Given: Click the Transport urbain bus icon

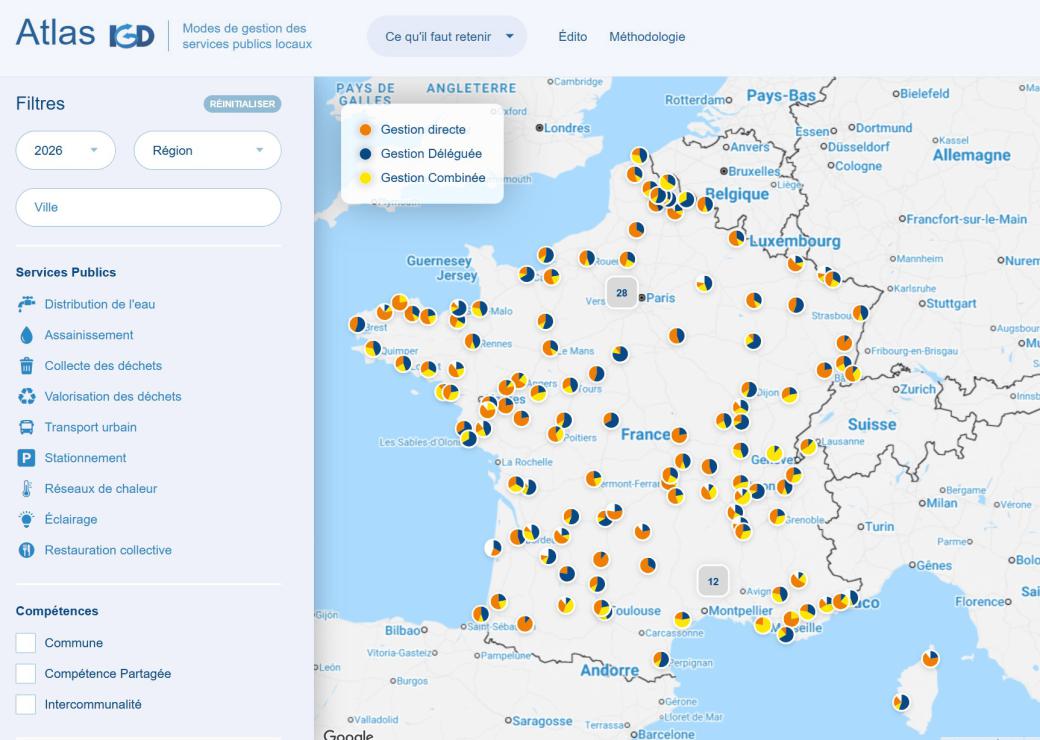Looking at the screenshot, I should coord(27,427).
